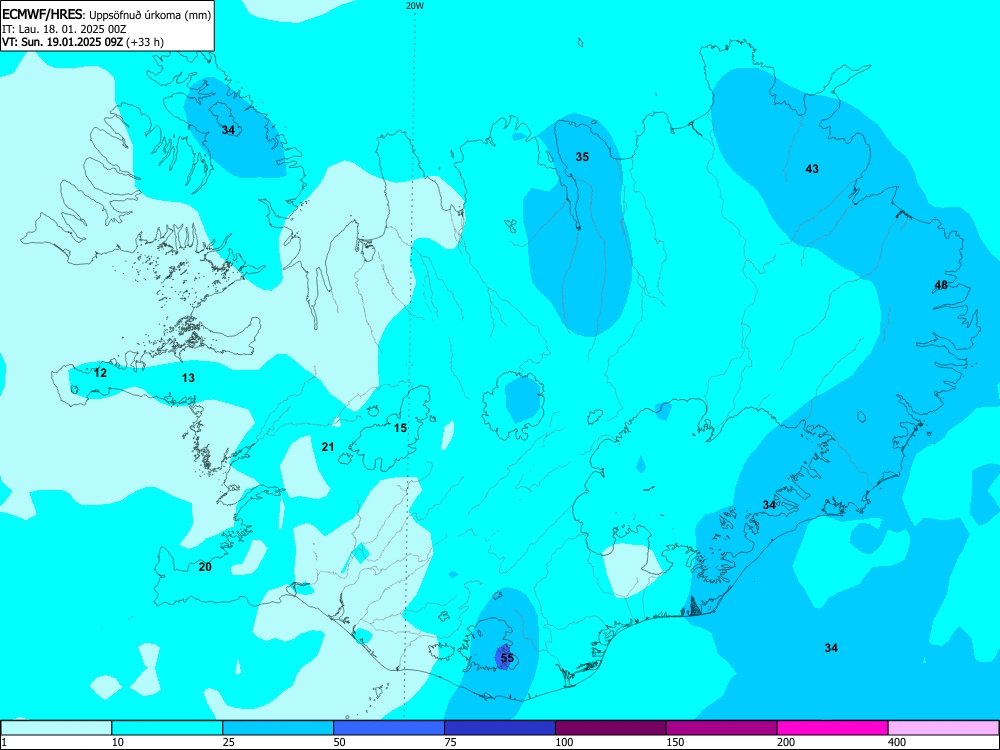This screenshot has width=1000, height=750.
Task: Click the 34 mm value in the Westfjords
Action: point(228,130)
